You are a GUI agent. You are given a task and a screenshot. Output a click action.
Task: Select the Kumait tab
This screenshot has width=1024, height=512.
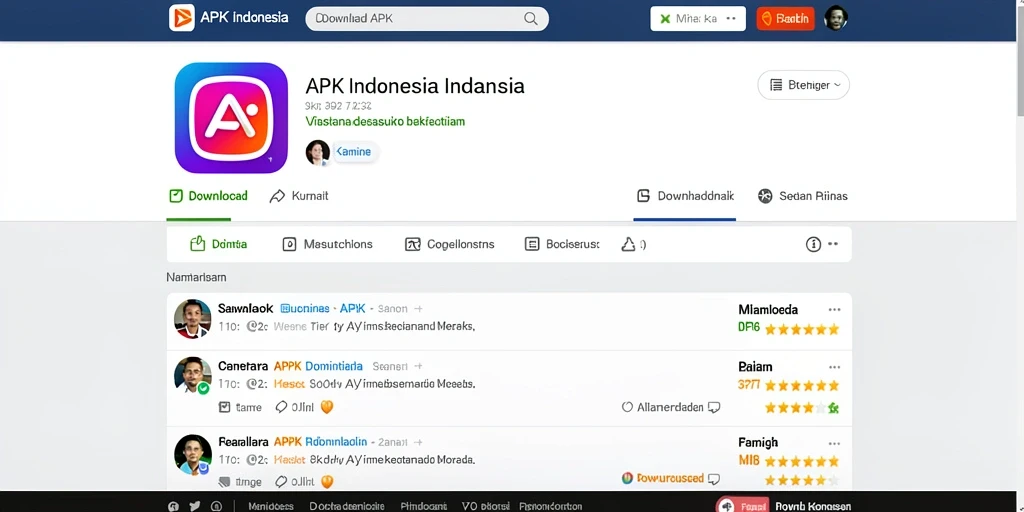(x=298, y=196)
